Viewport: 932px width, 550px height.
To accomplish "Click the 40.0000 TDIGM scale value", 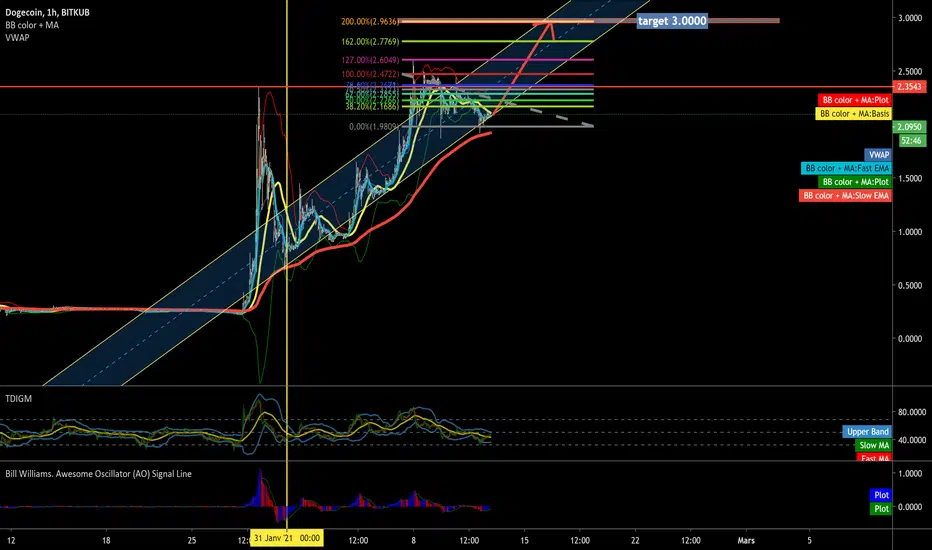I will coord(912,440).
